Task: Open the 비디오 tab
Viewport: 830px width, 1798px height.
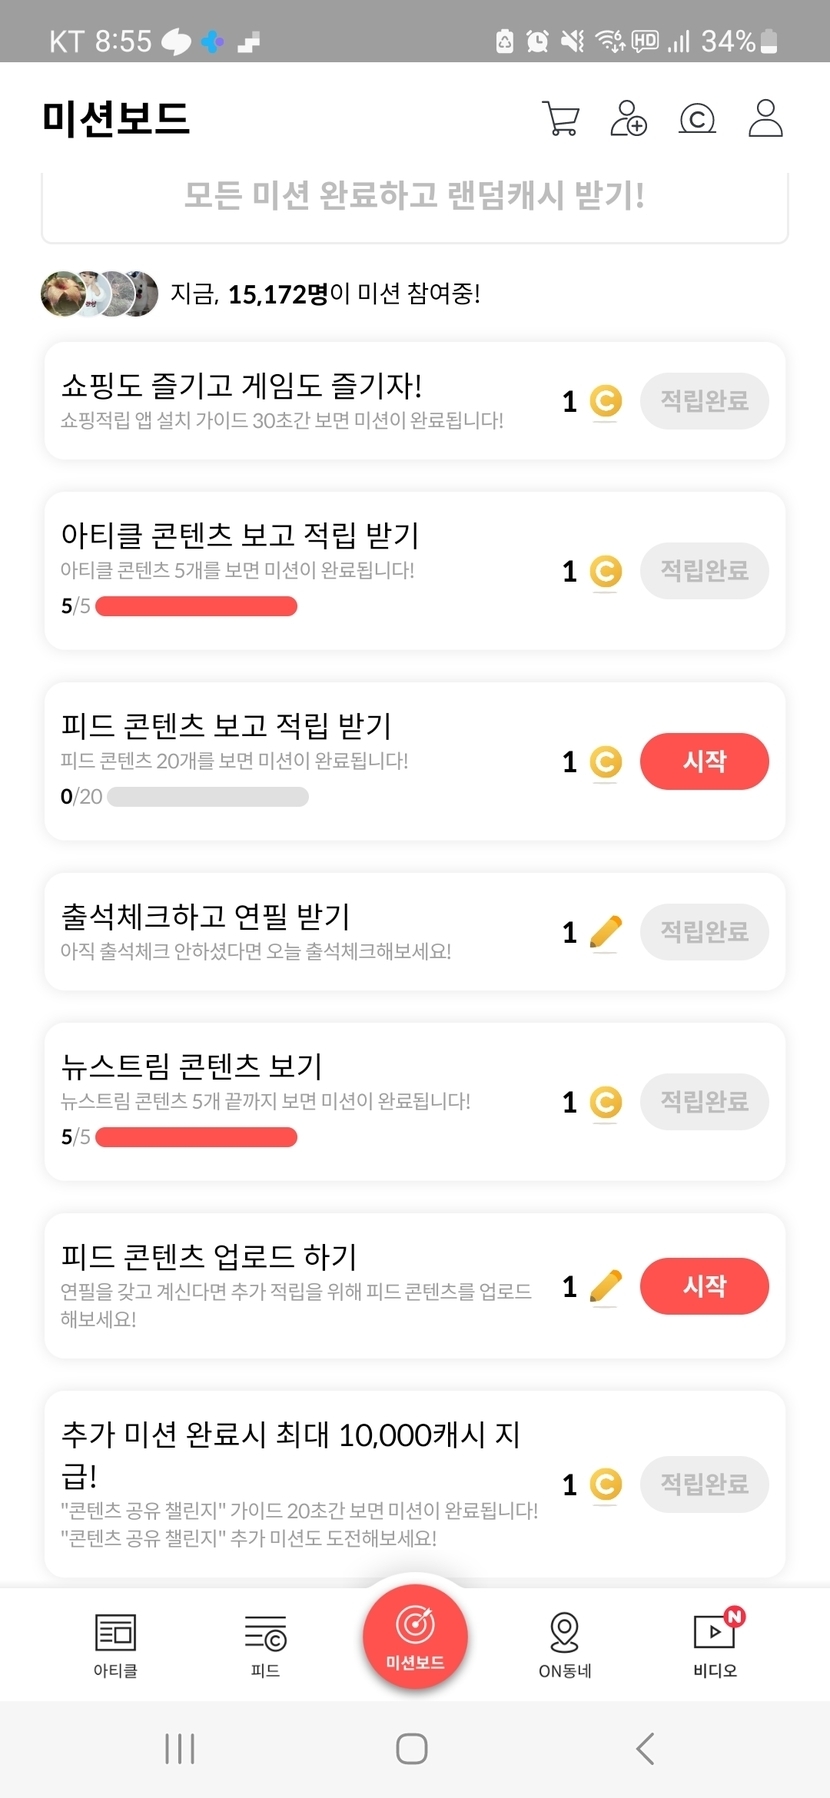Action: [x=715, y=1645]
